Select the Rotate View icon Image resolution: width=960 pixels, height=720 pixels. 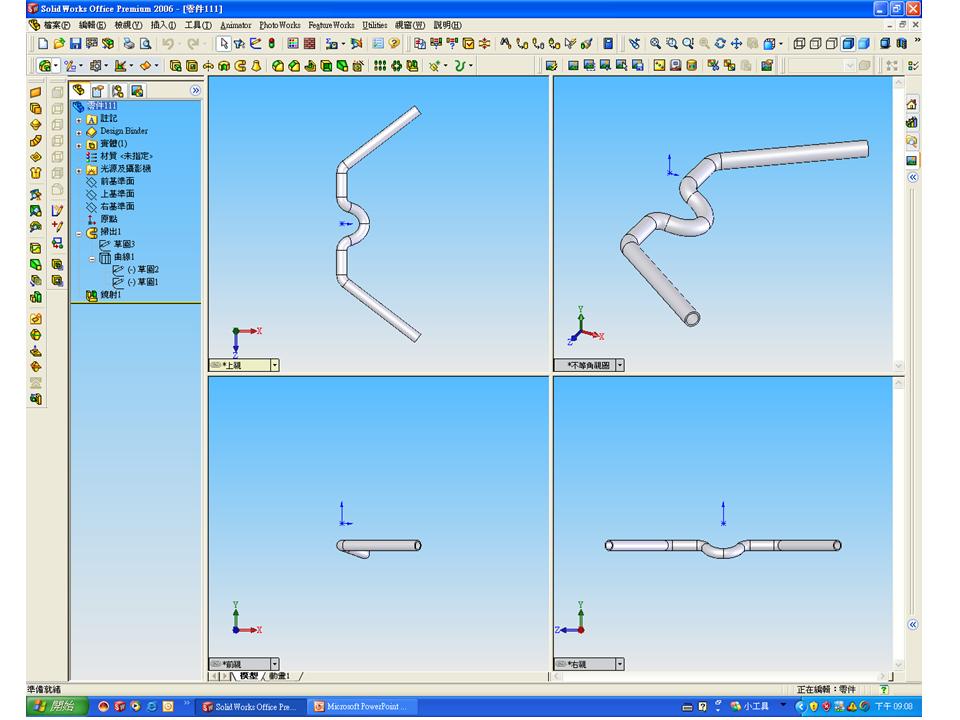(x=721, y=43)
